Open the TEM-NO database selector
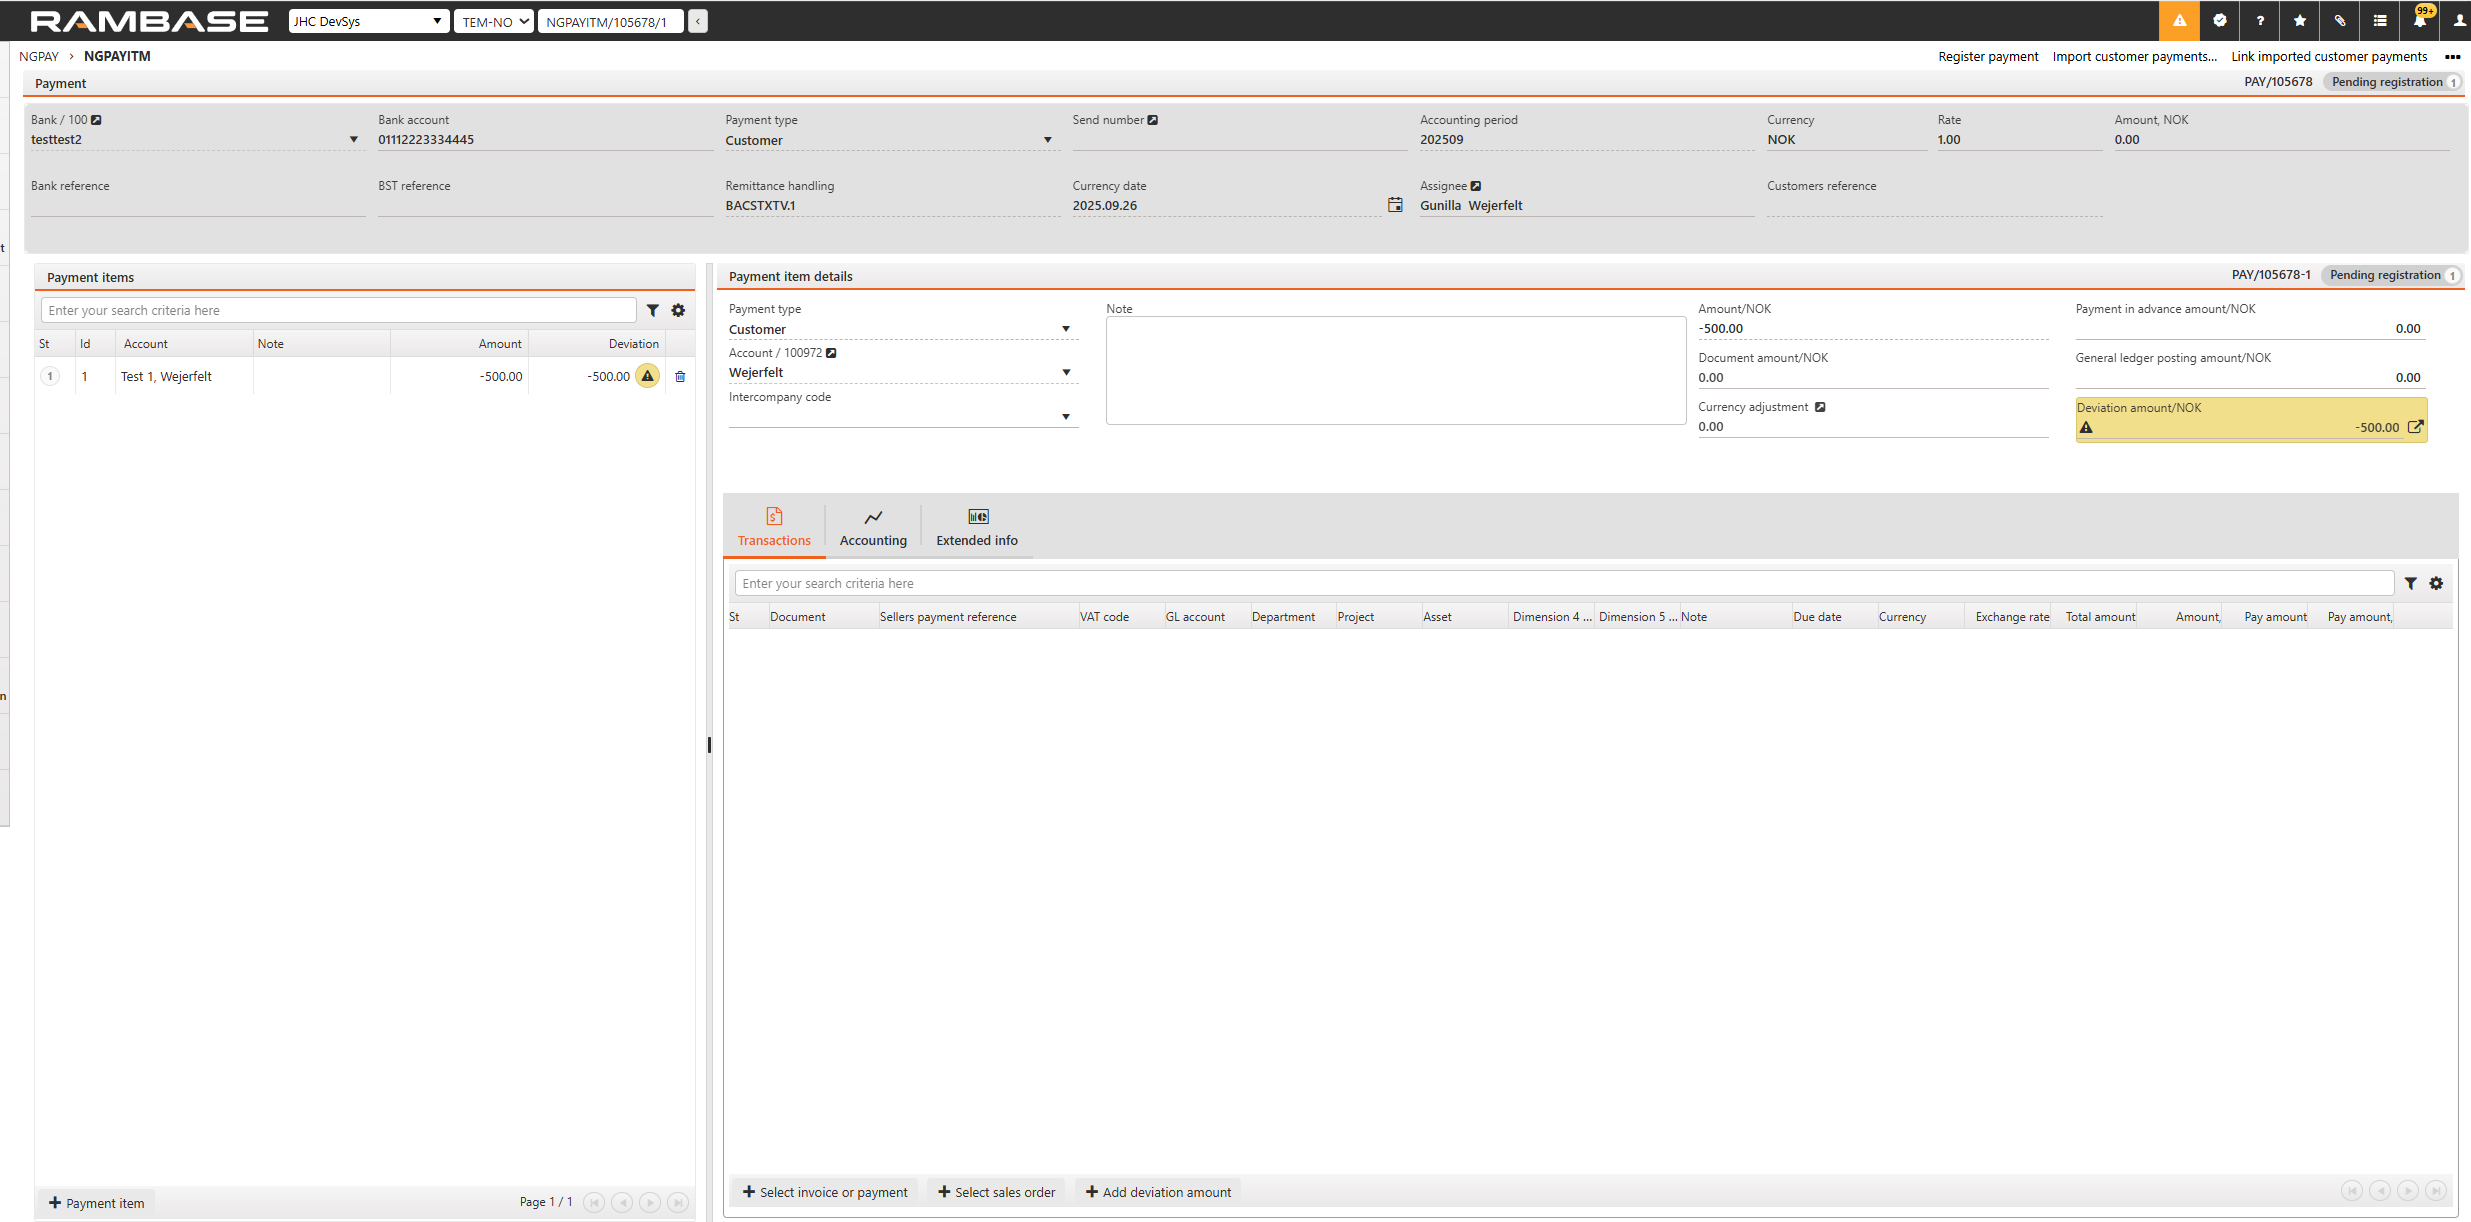Viewport: 2471px width, 1222px height. tap(495, 22)
